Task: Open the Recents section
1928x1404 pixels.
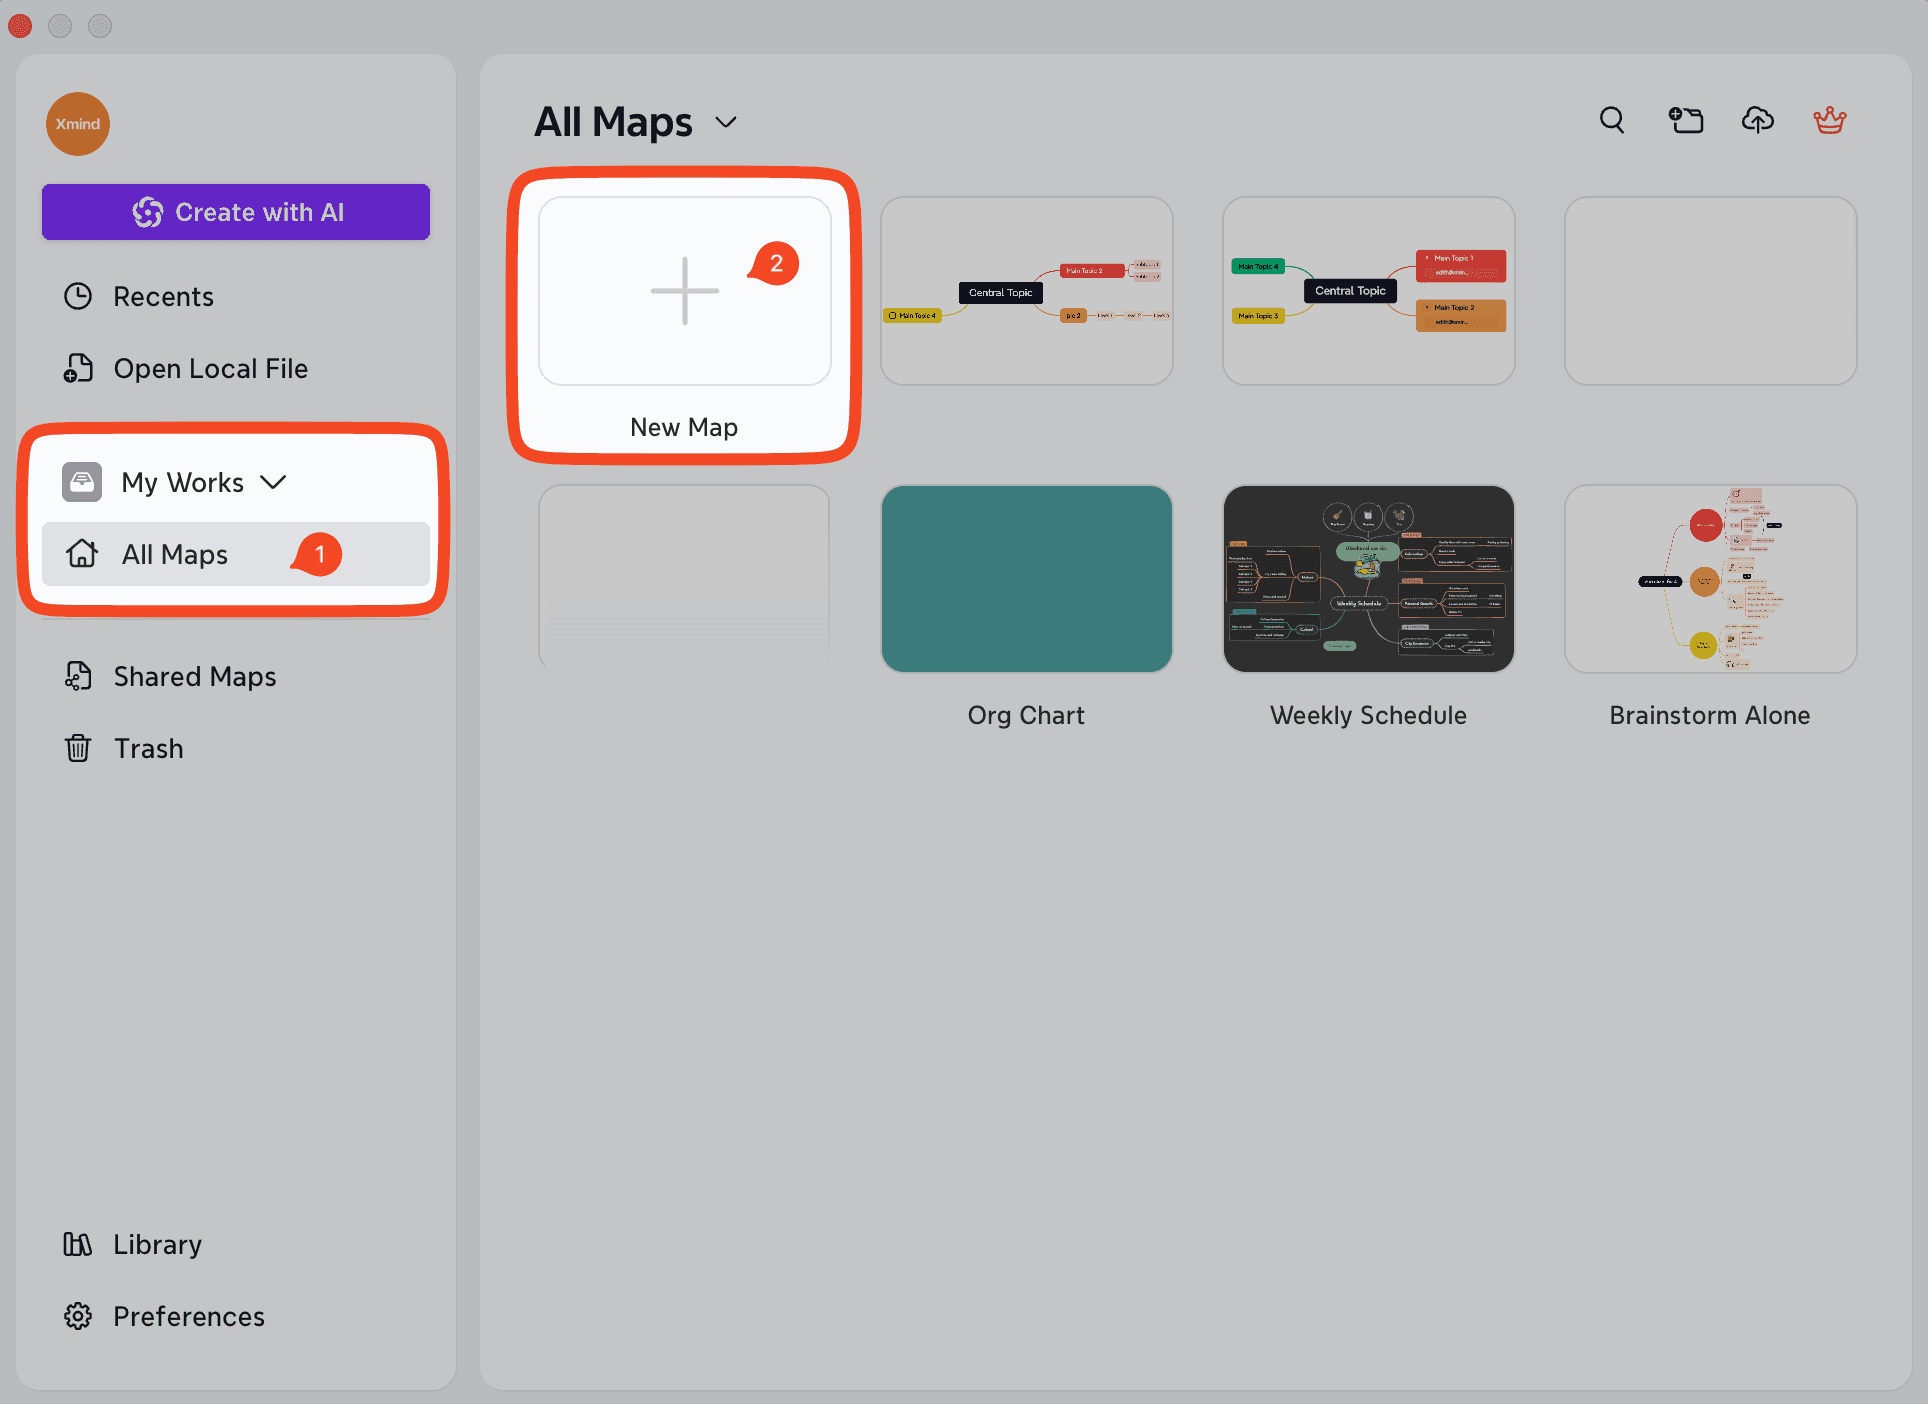Action: pos(163,297)
